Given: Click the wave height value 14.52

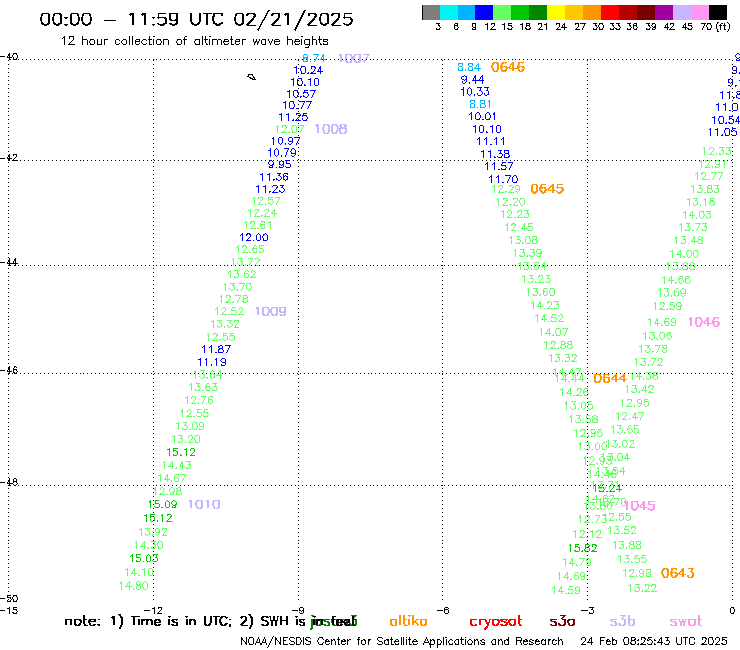Looking at the screenshot, I should coord(549,318).
